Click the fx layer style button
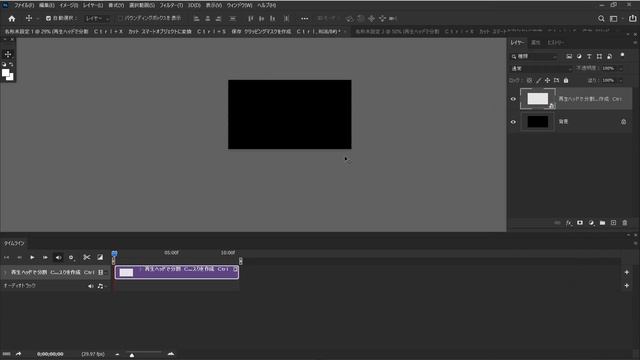640x360 pixels. pyautogui.click(x=569, y=223)
